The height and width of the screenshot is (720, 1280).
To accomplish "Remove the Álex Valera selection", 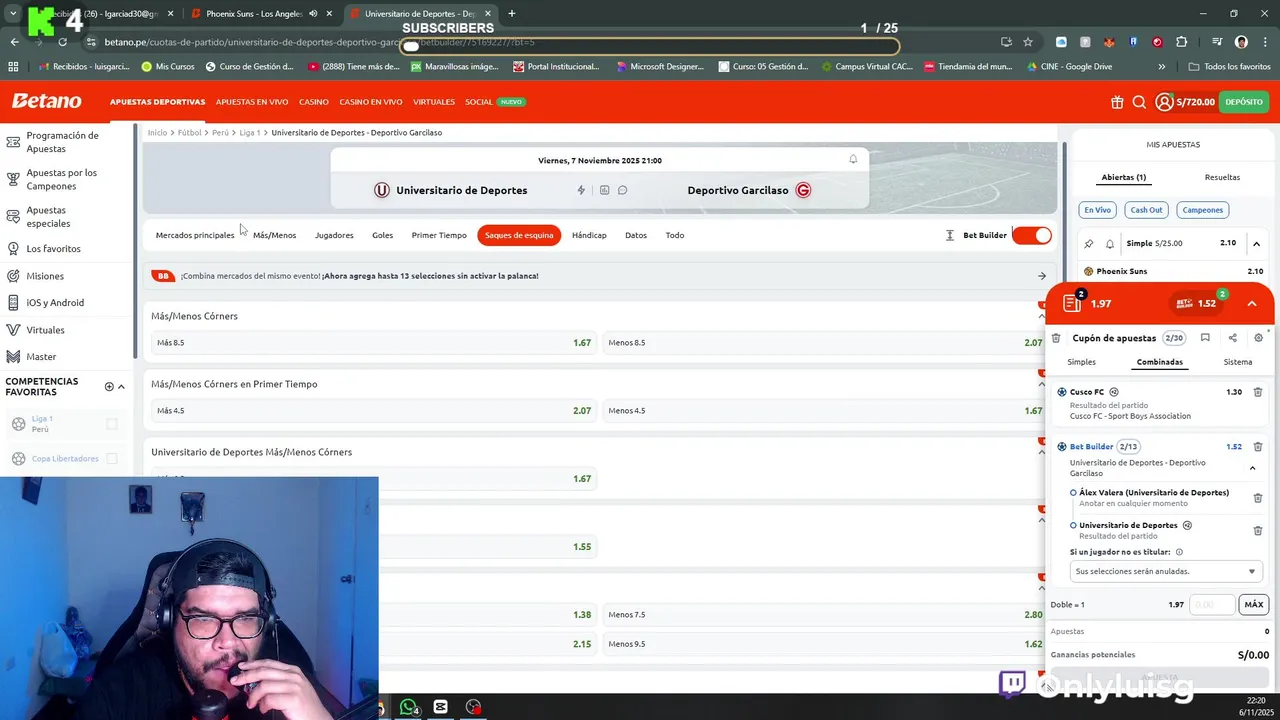I will point(1258,497).
